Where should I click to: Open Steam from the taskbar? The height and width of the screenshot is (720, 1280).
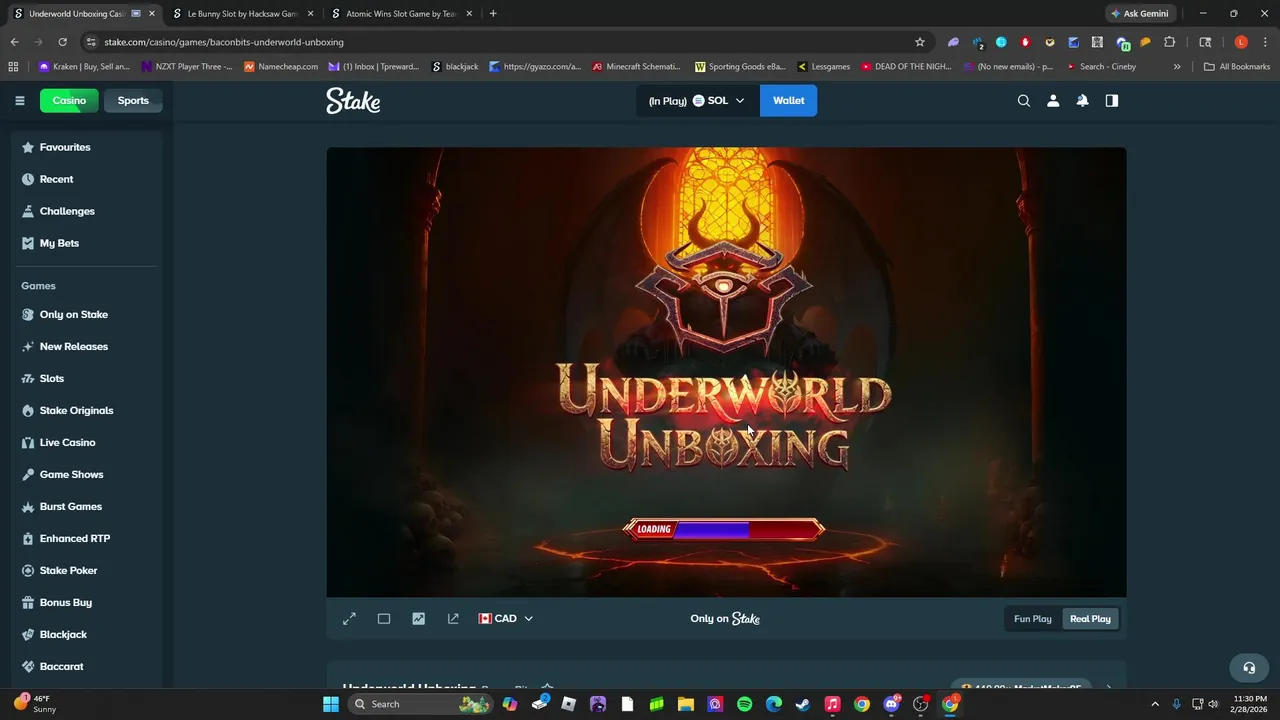(802, 704)
